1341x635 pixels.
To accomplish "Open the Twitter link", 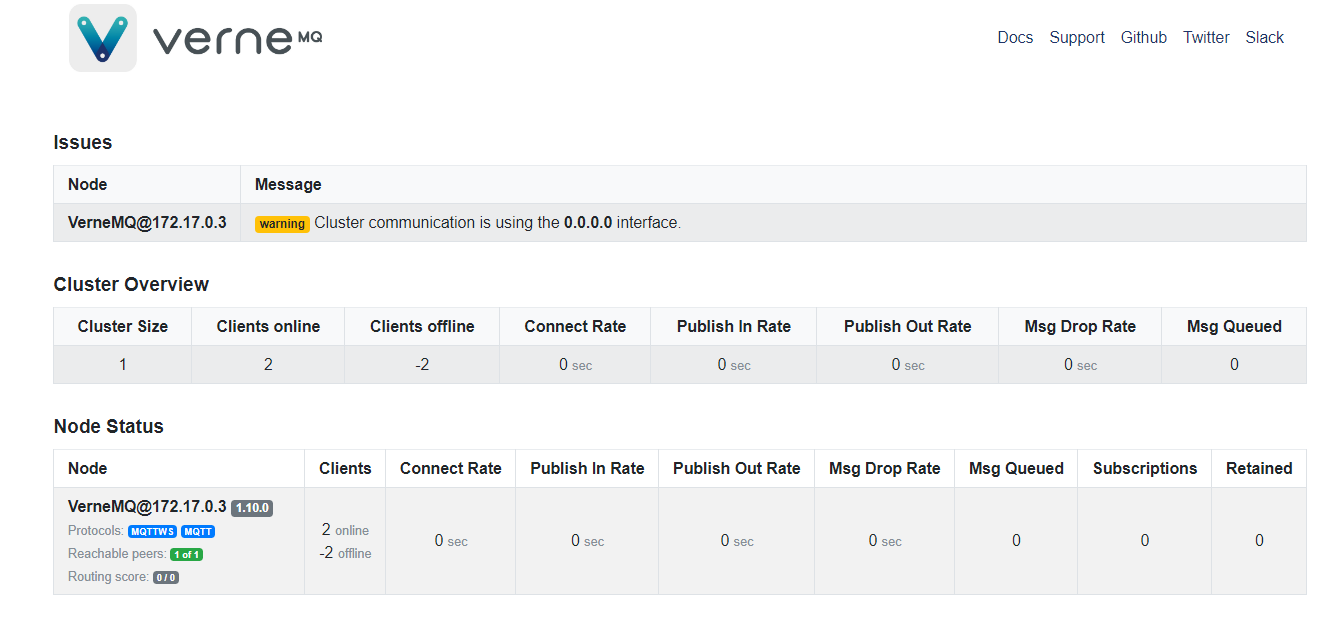I will tap(1206, 38).
